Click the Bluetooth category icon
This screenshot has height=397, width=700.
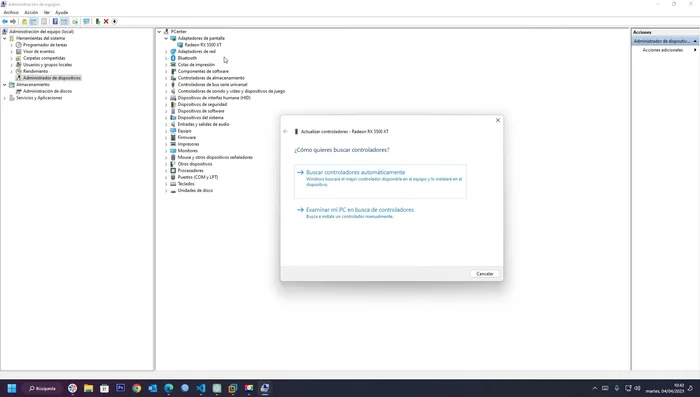(173, 58)
